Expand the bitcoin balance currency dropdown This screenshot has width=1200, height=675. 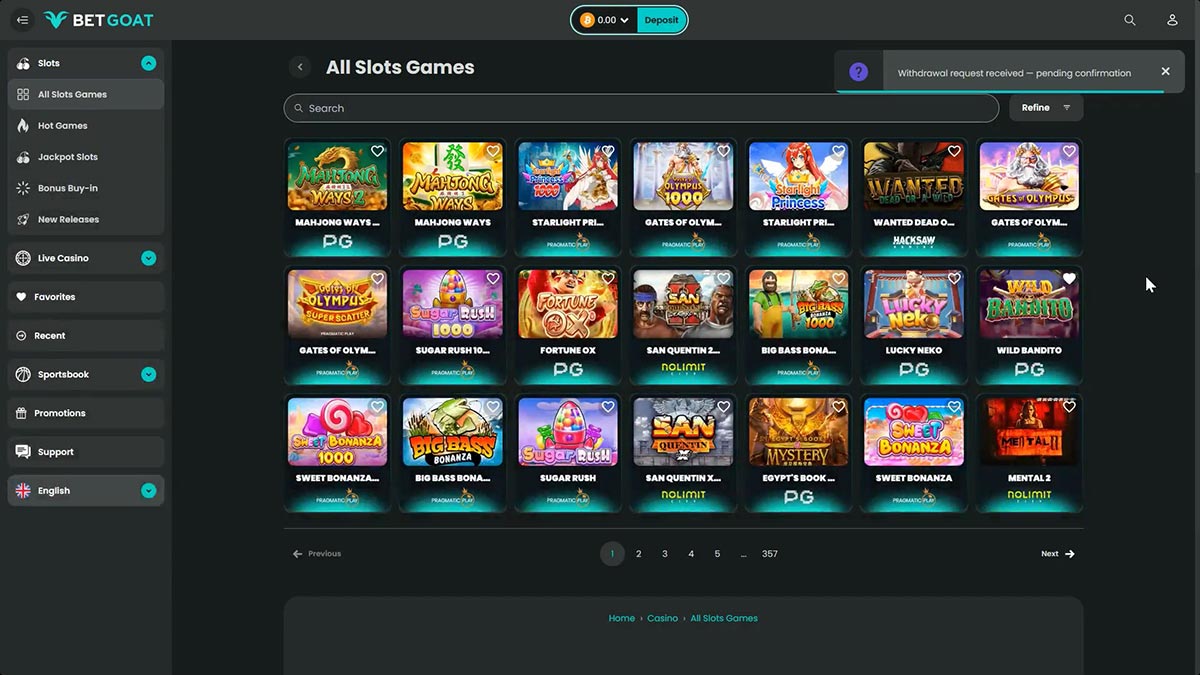605,20
